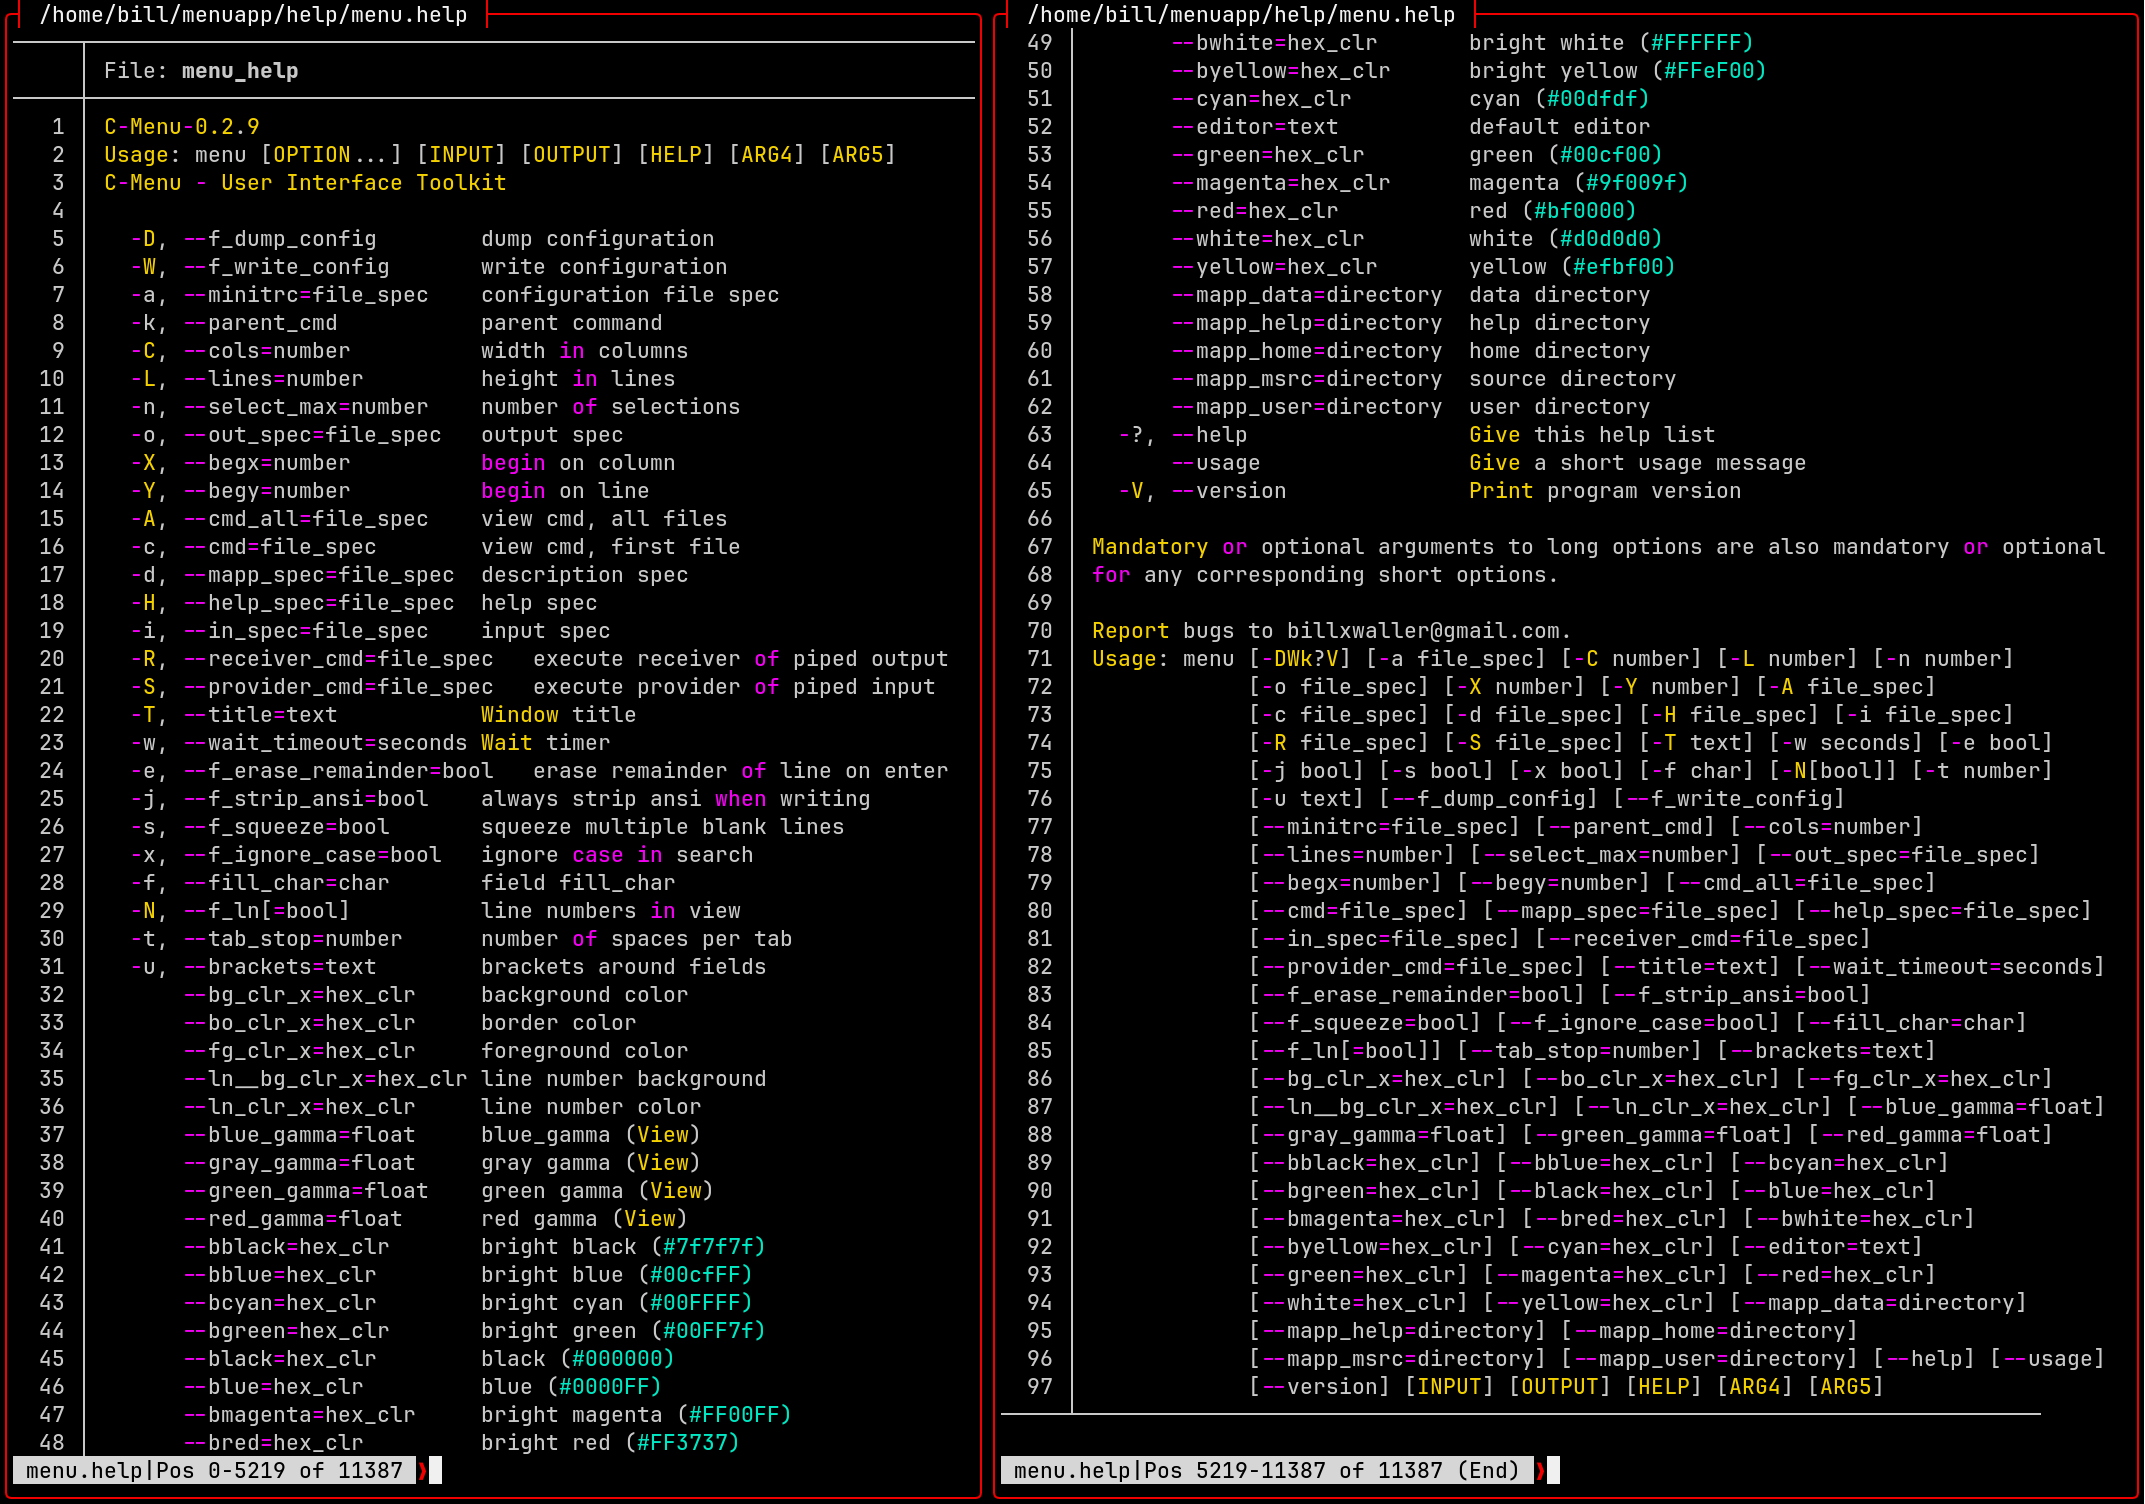
Task: Click '[--version]' on line 97
Action: [1320, 1387]
